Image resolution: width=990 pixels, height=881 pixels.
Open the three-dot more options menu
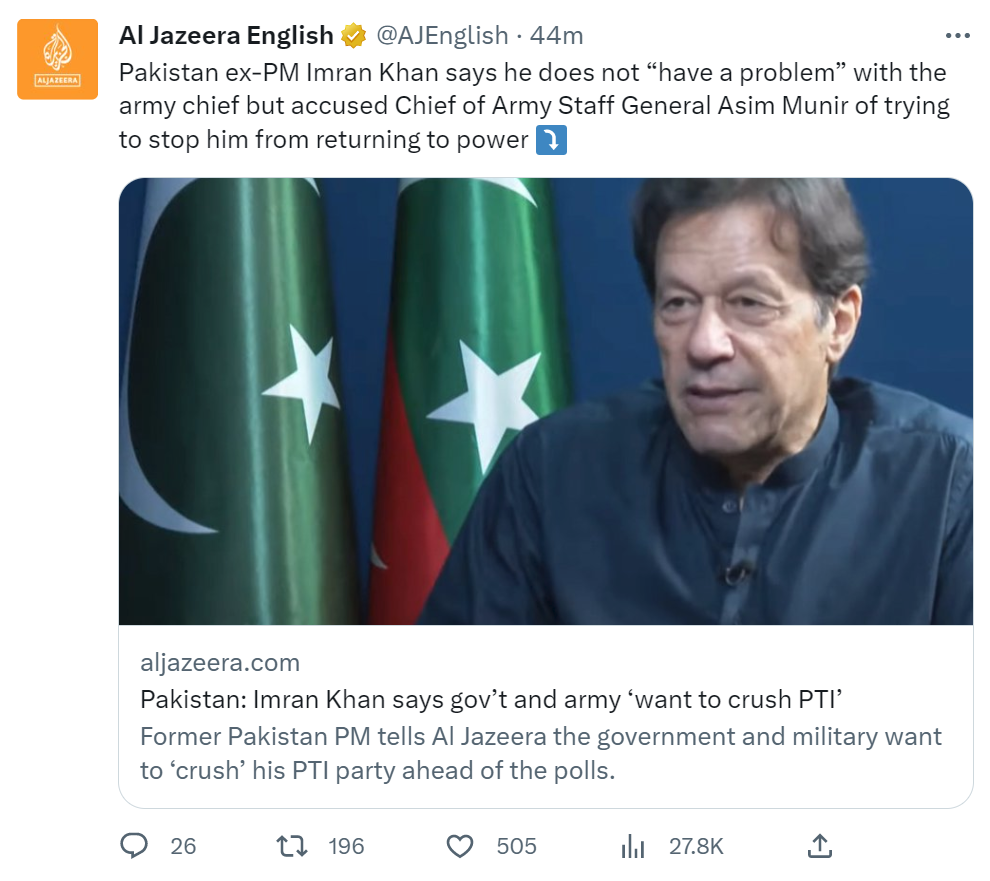(957, 36)
